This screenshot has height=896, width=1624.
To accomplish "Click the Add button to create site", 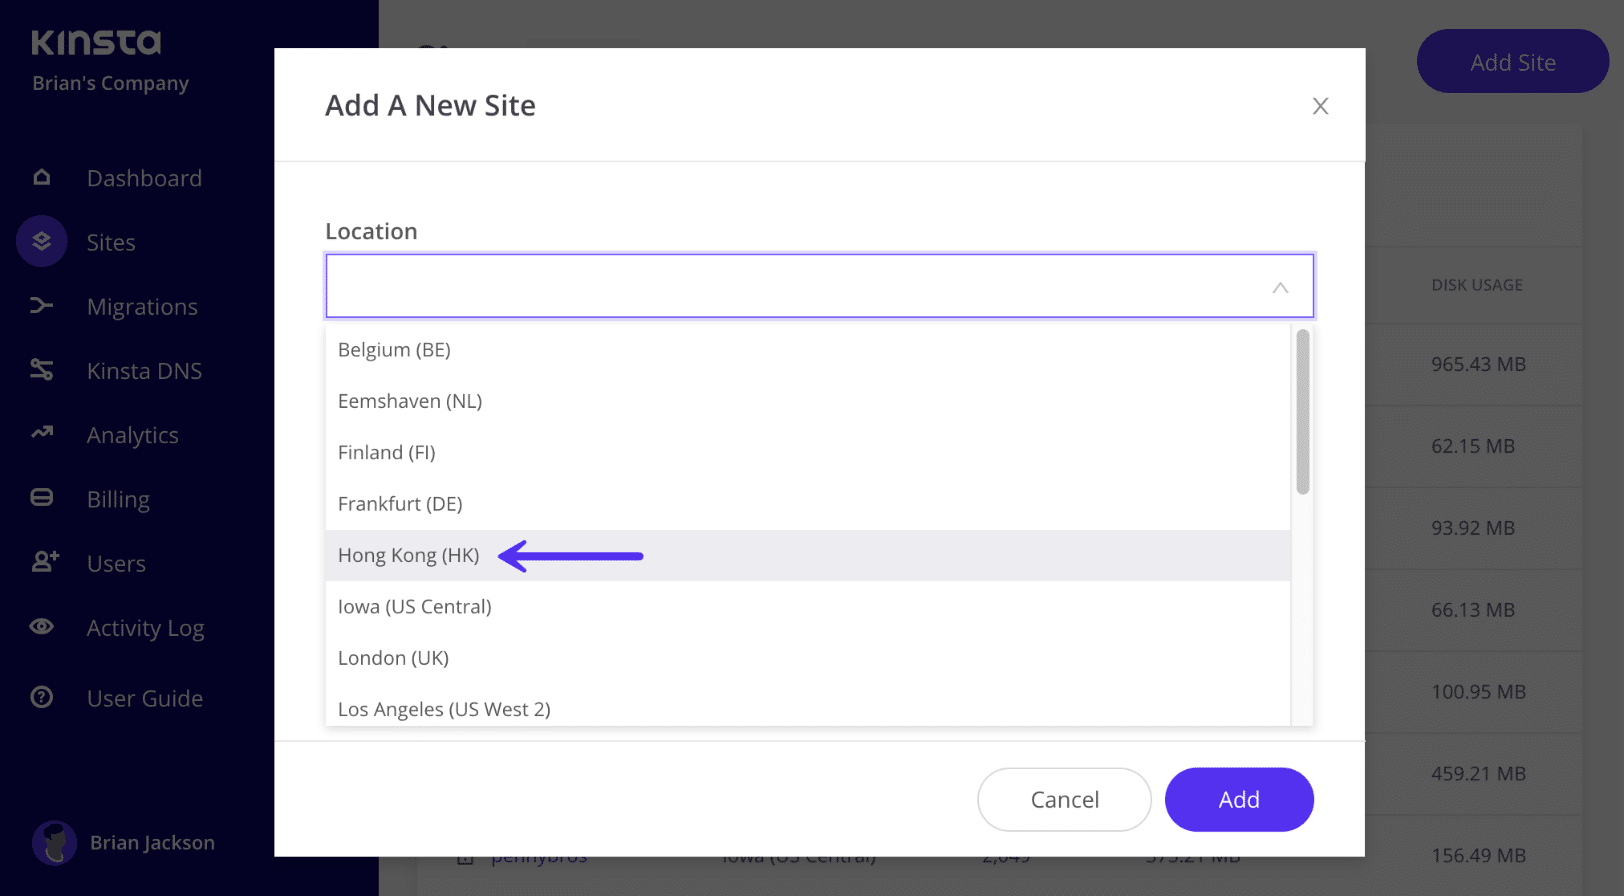I will coord(1239,799).
